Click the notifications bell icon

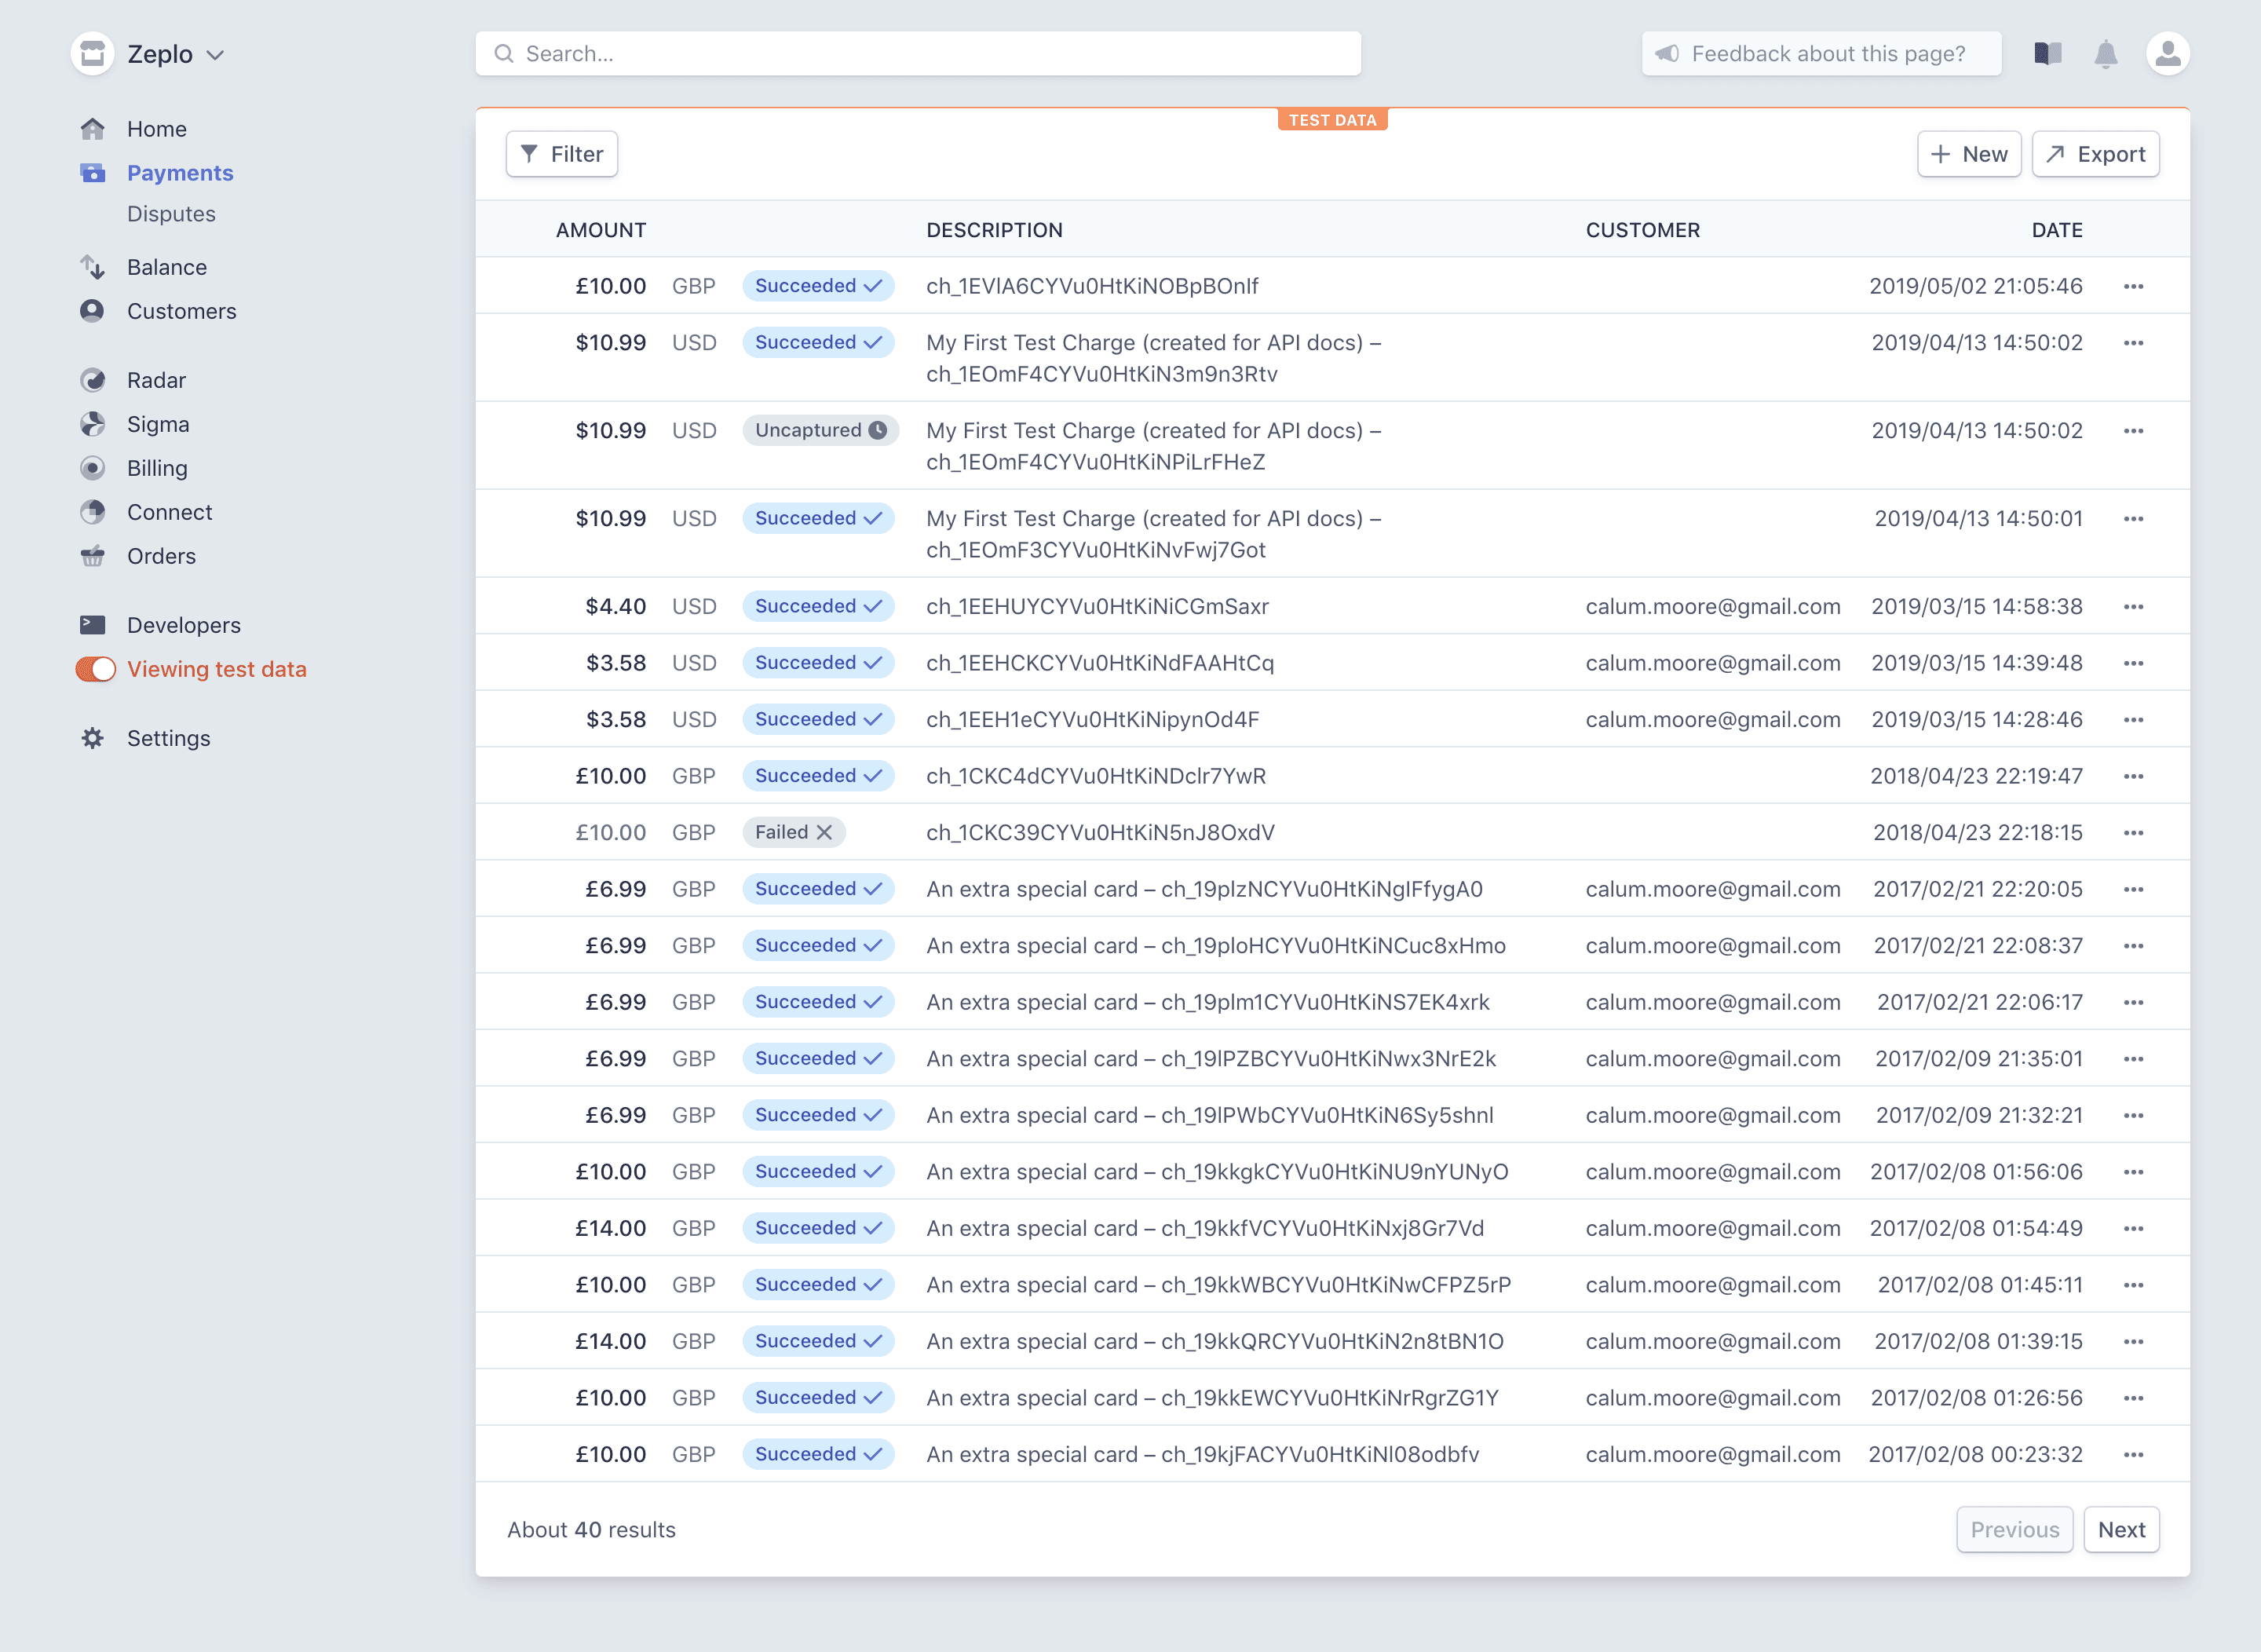[x=2105, y=54]
